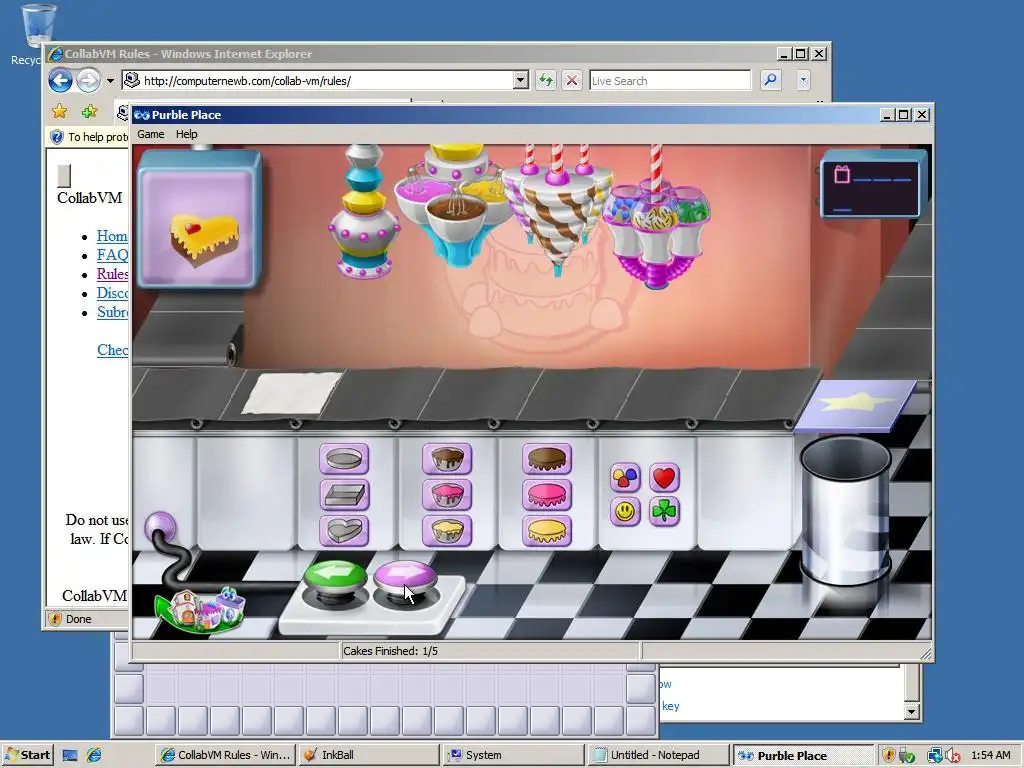1024x768 pixels.
Task: Pick the yellow icing
Action: 547,530
